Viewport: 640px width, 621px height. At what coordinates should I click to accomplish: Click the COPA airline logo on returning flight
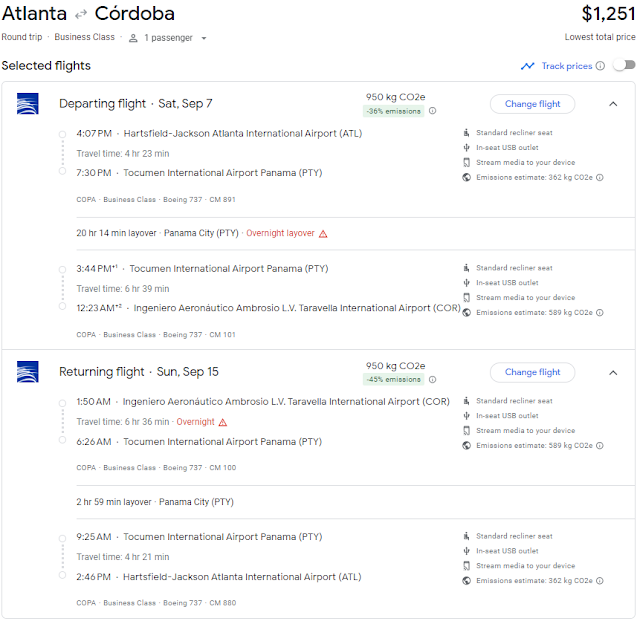tap(28, 372)
